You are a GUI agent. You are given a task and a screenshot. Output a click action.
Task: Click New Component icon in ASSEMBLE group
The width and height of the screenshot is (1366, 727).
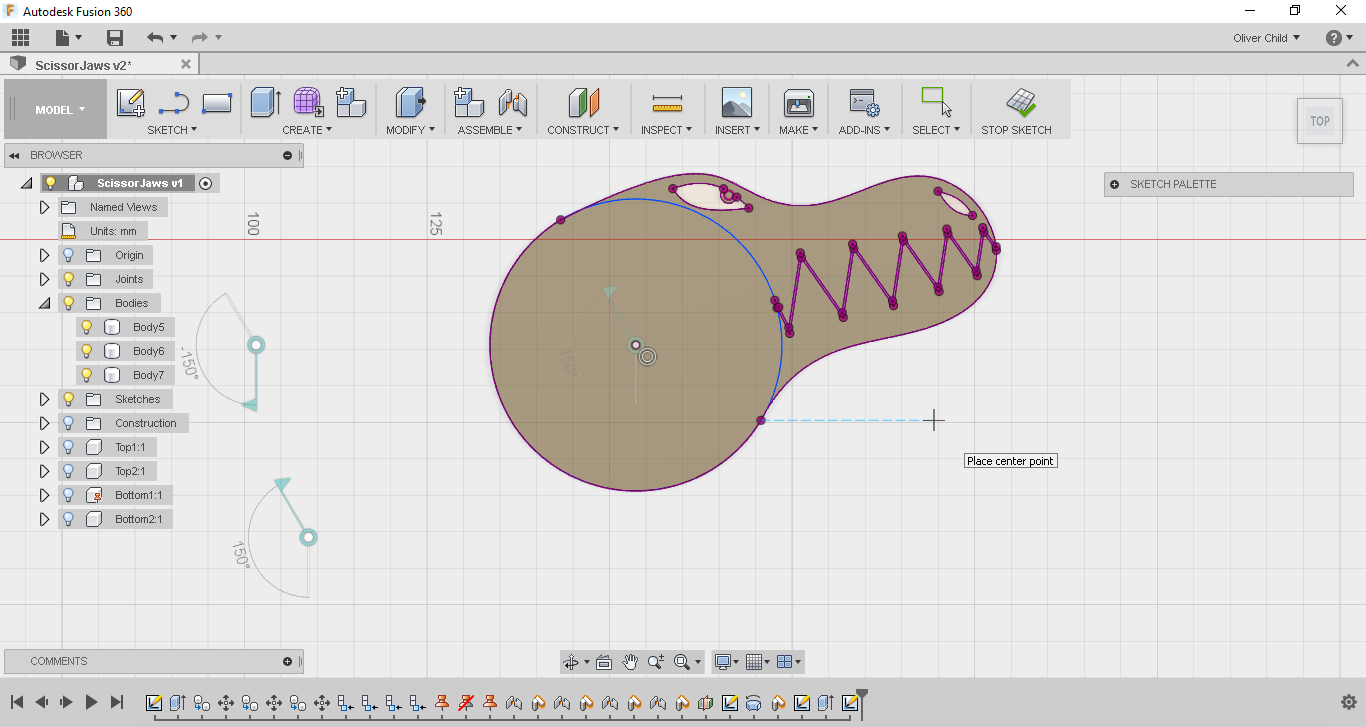point(469,103)
